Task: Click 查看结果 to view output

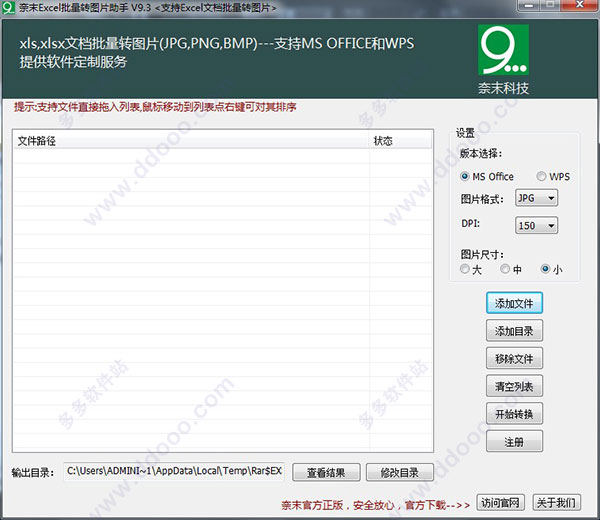Action: point(326,473)
